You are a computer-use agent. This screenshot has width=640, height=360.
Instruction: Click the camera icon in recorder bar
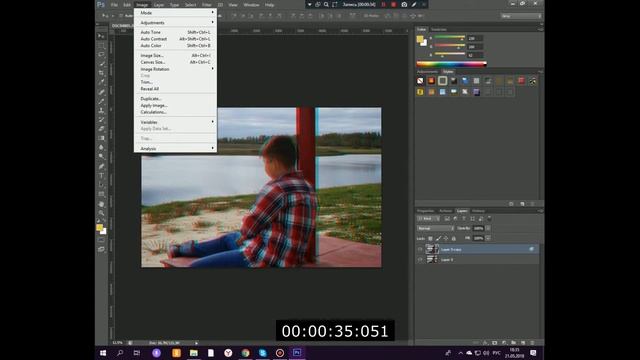(404, 4)
